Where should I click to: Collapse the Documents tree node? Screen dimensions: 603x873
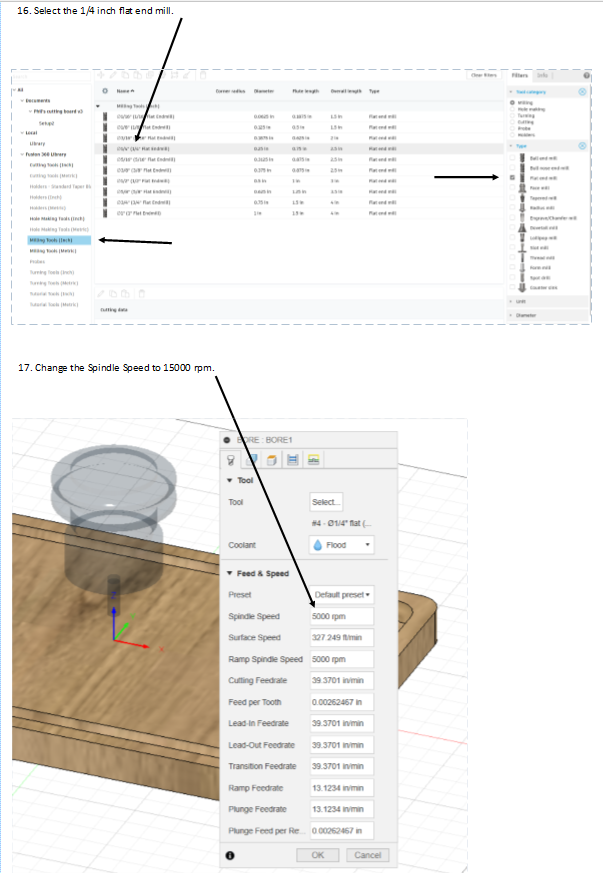(x=22, y=101)
